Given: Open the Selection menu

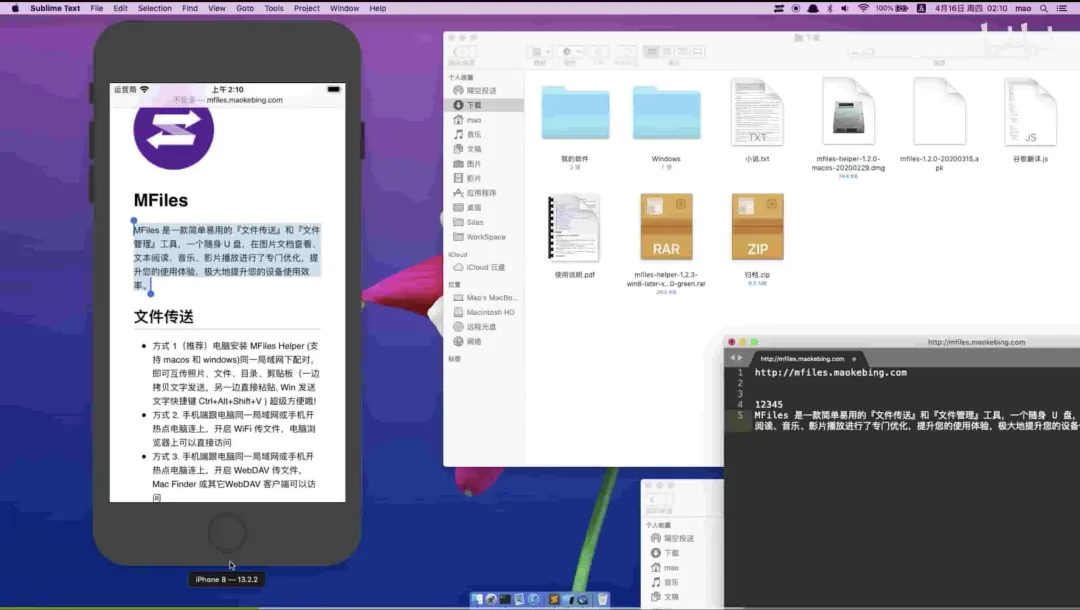Looking at the screenshot, I should coord(154,8).
